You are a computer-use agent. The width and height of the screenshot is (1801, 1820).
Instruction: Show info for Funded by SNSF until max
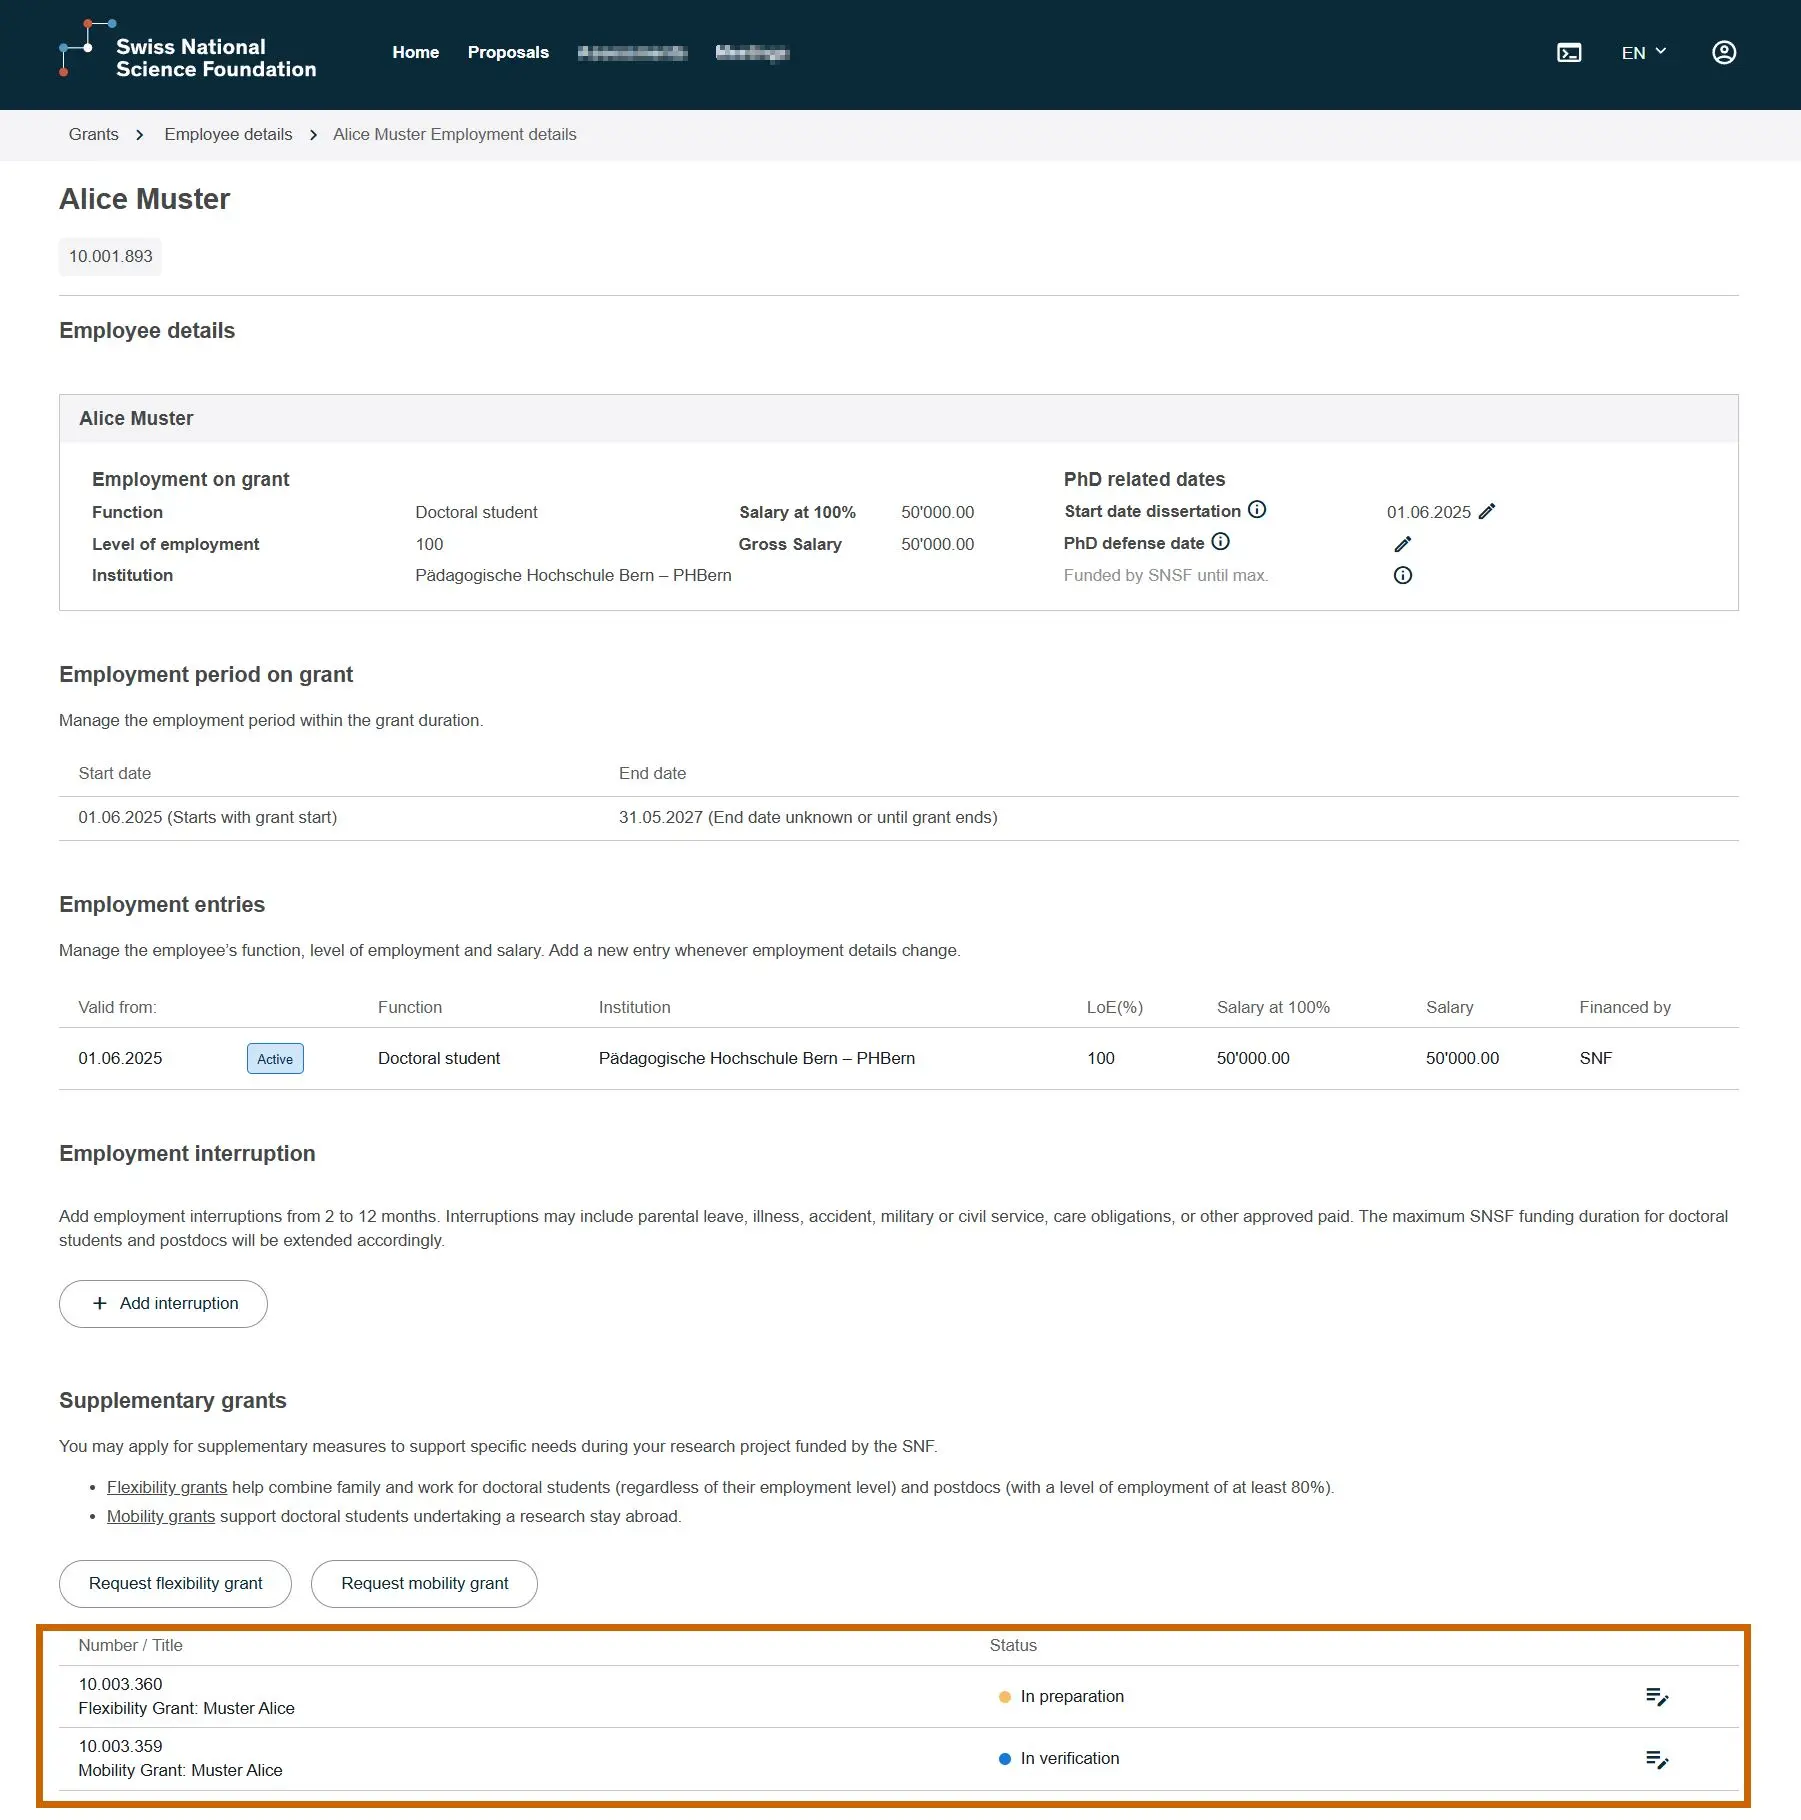pyautogui.click(x=1403, y=575)
